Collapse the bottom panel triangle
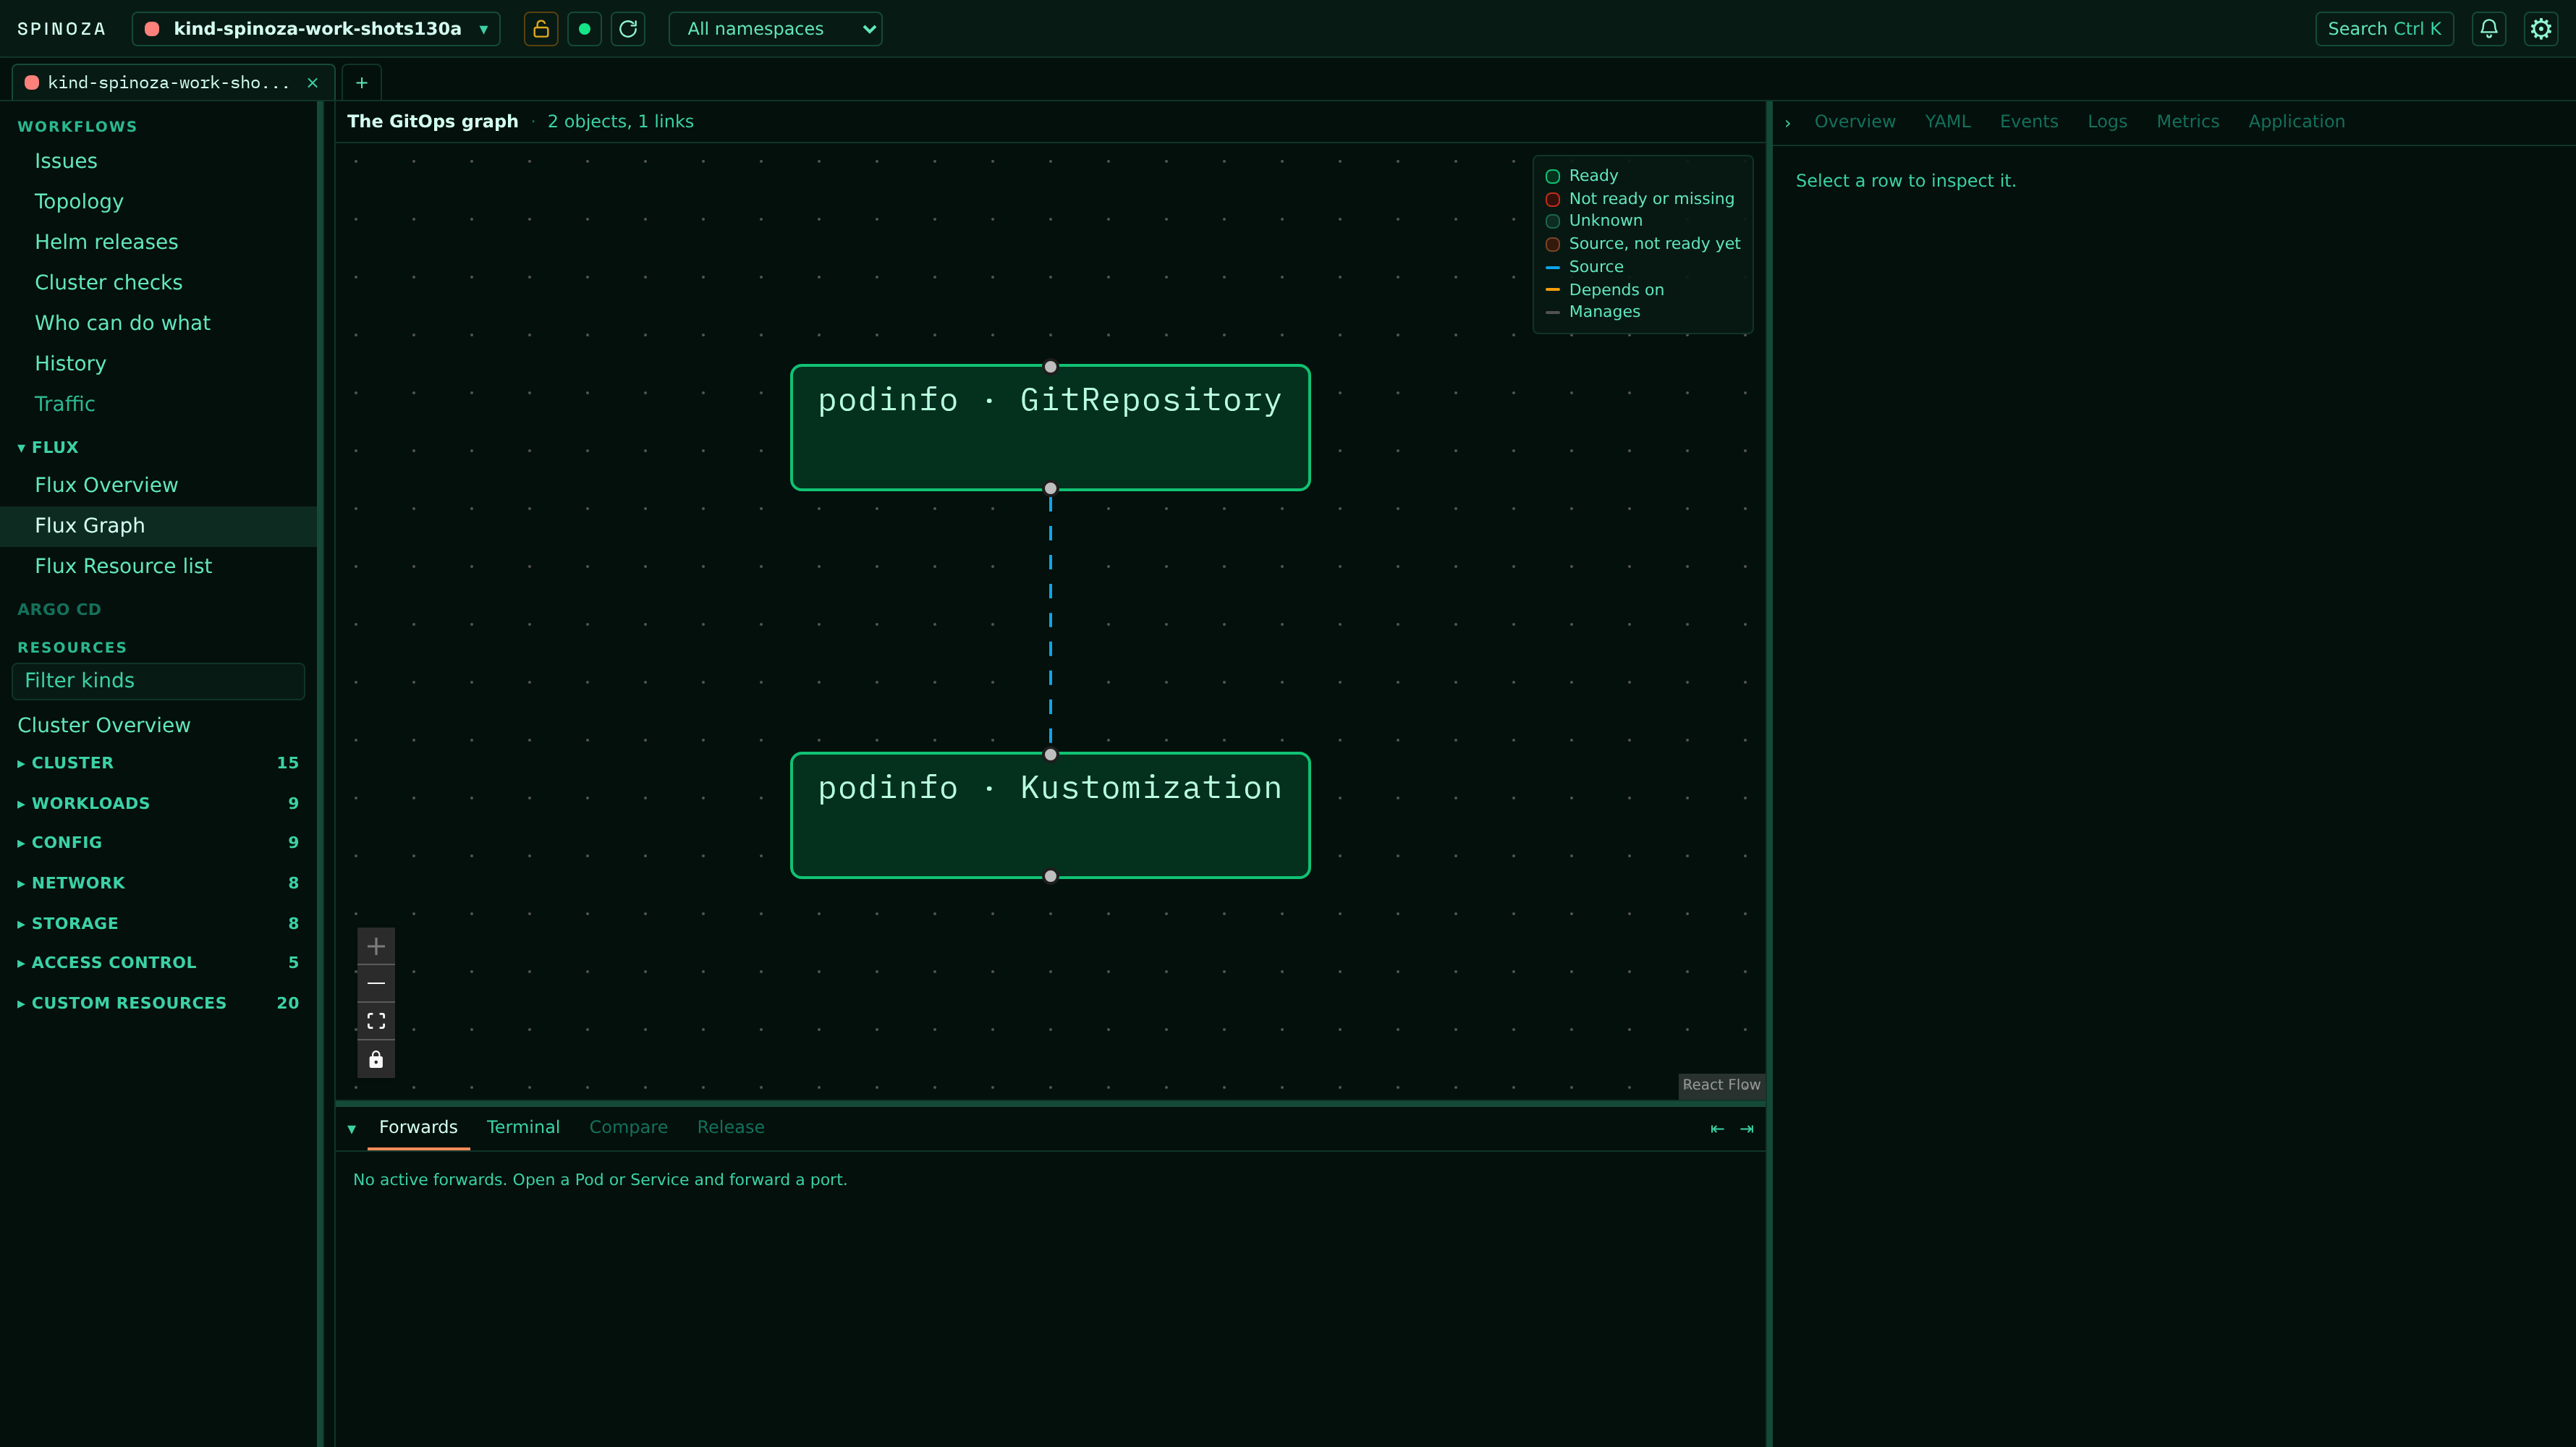This screenshot has height=1447, width=2576. coord(352,1129)
